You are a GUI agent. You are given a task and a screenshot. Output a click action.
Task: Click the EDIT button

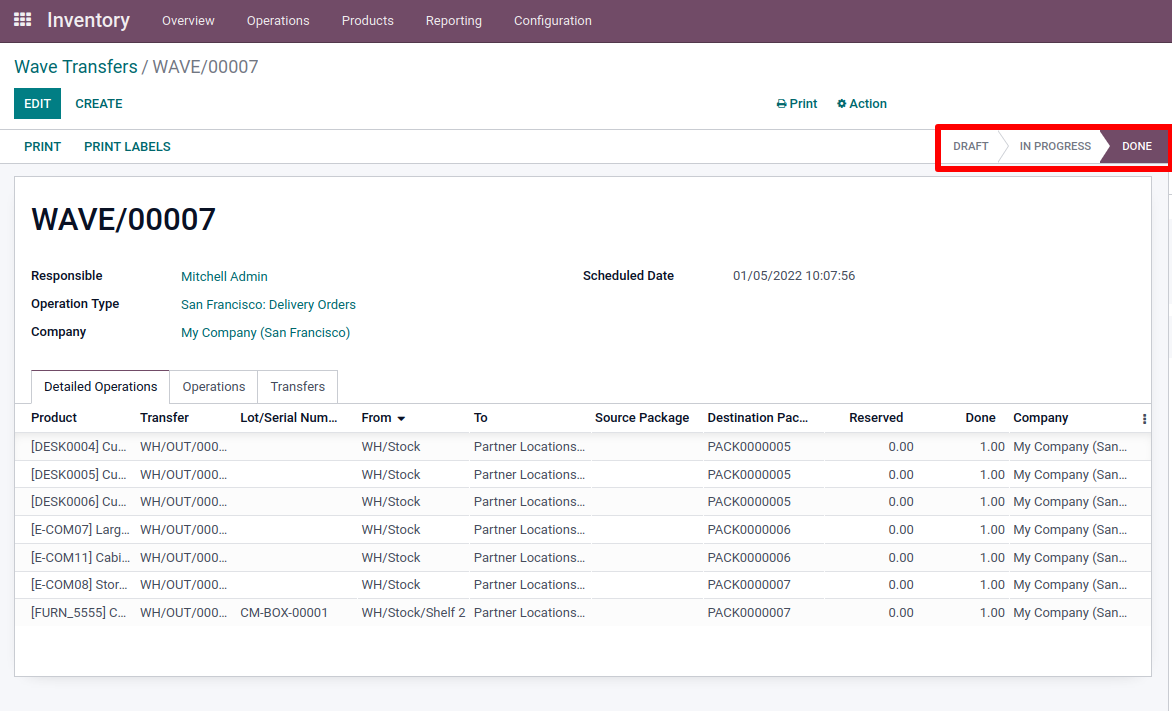37,104
